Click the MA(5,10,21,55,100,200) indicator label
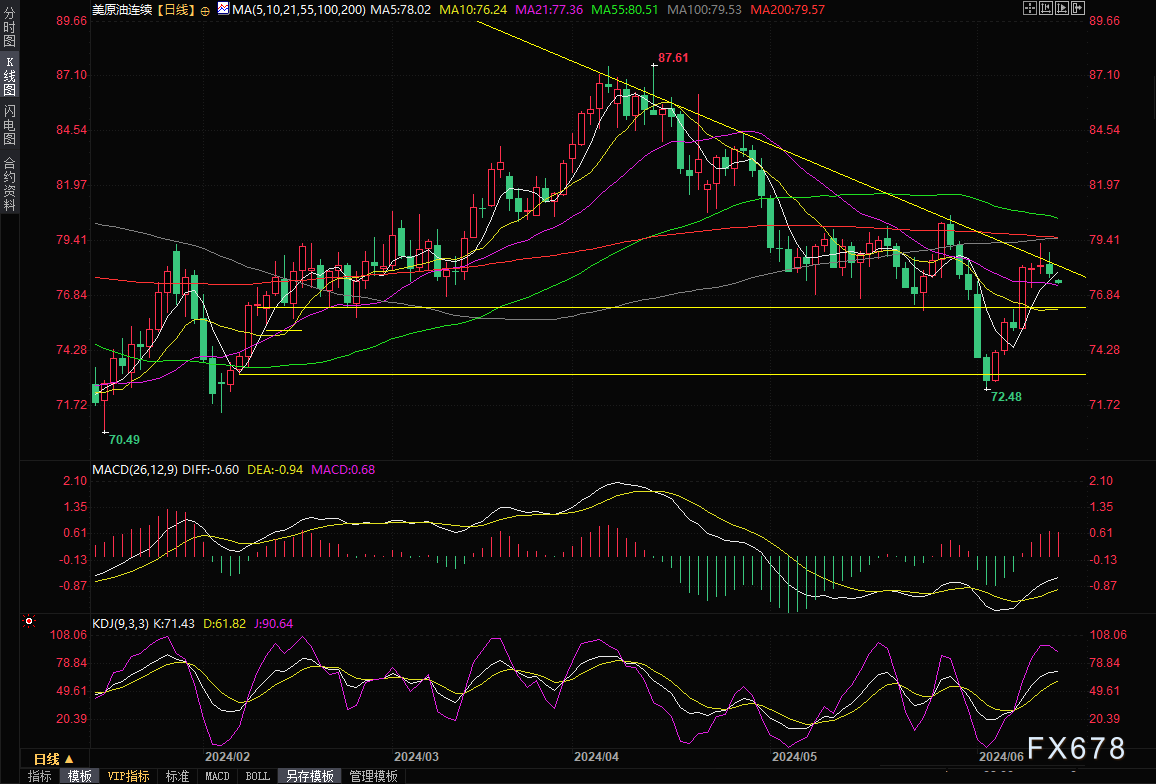Screen dimensions: 1156x784 (x=299, y=10)
